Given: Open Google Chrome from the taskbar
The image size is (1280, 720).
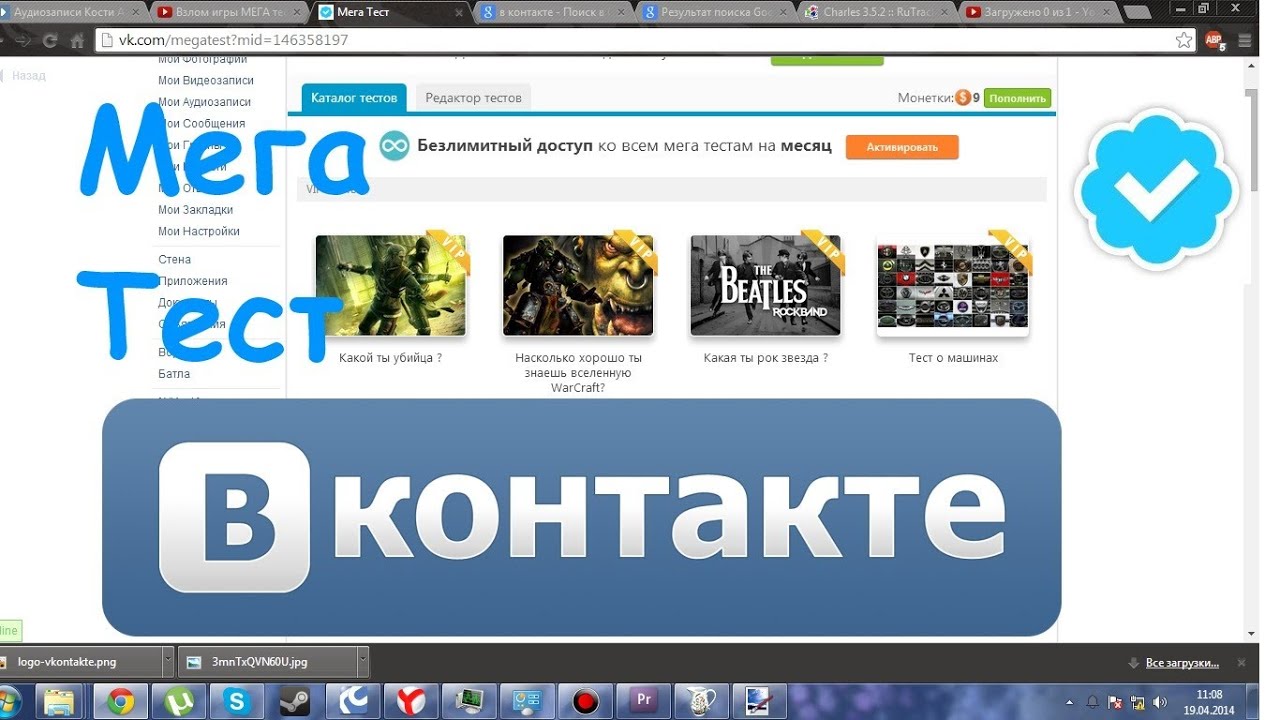Looking at the screenshot, I should 122,701.
